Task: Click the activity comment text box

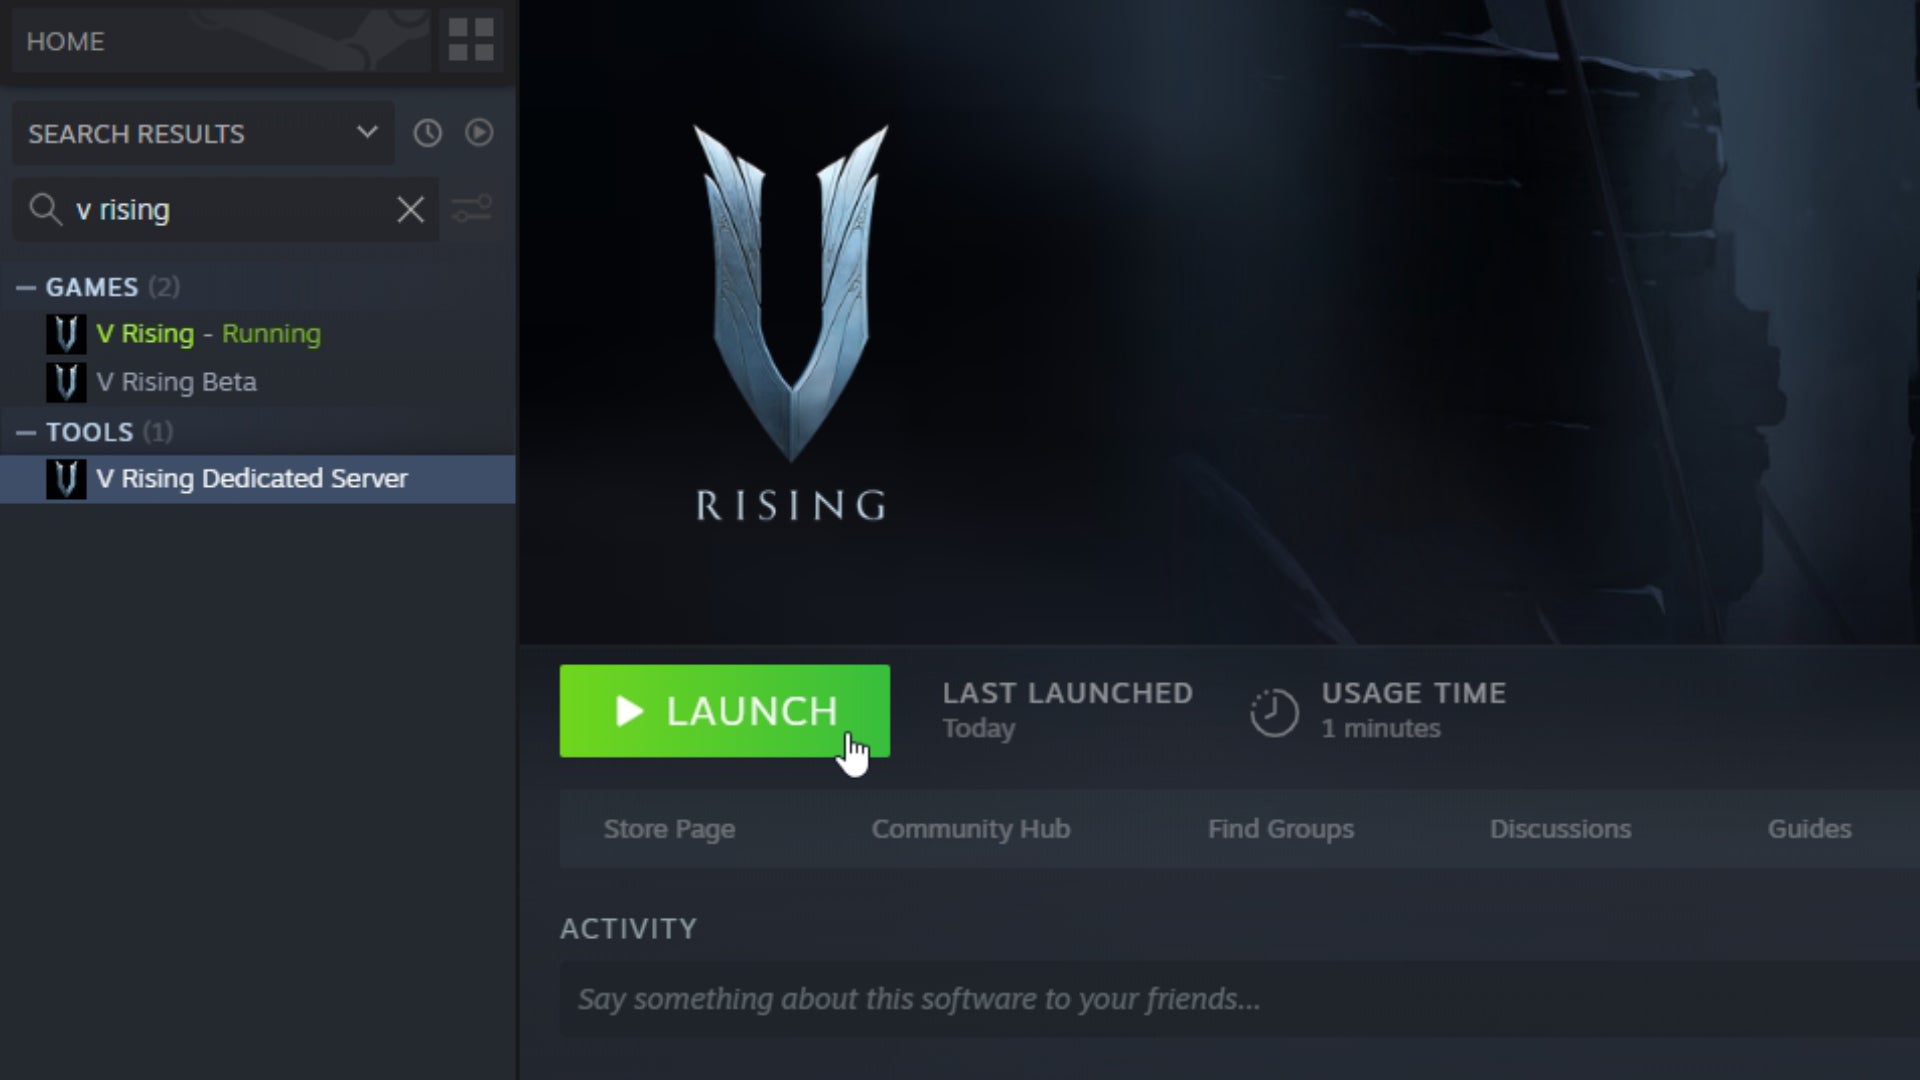Action: (1239, 999)
